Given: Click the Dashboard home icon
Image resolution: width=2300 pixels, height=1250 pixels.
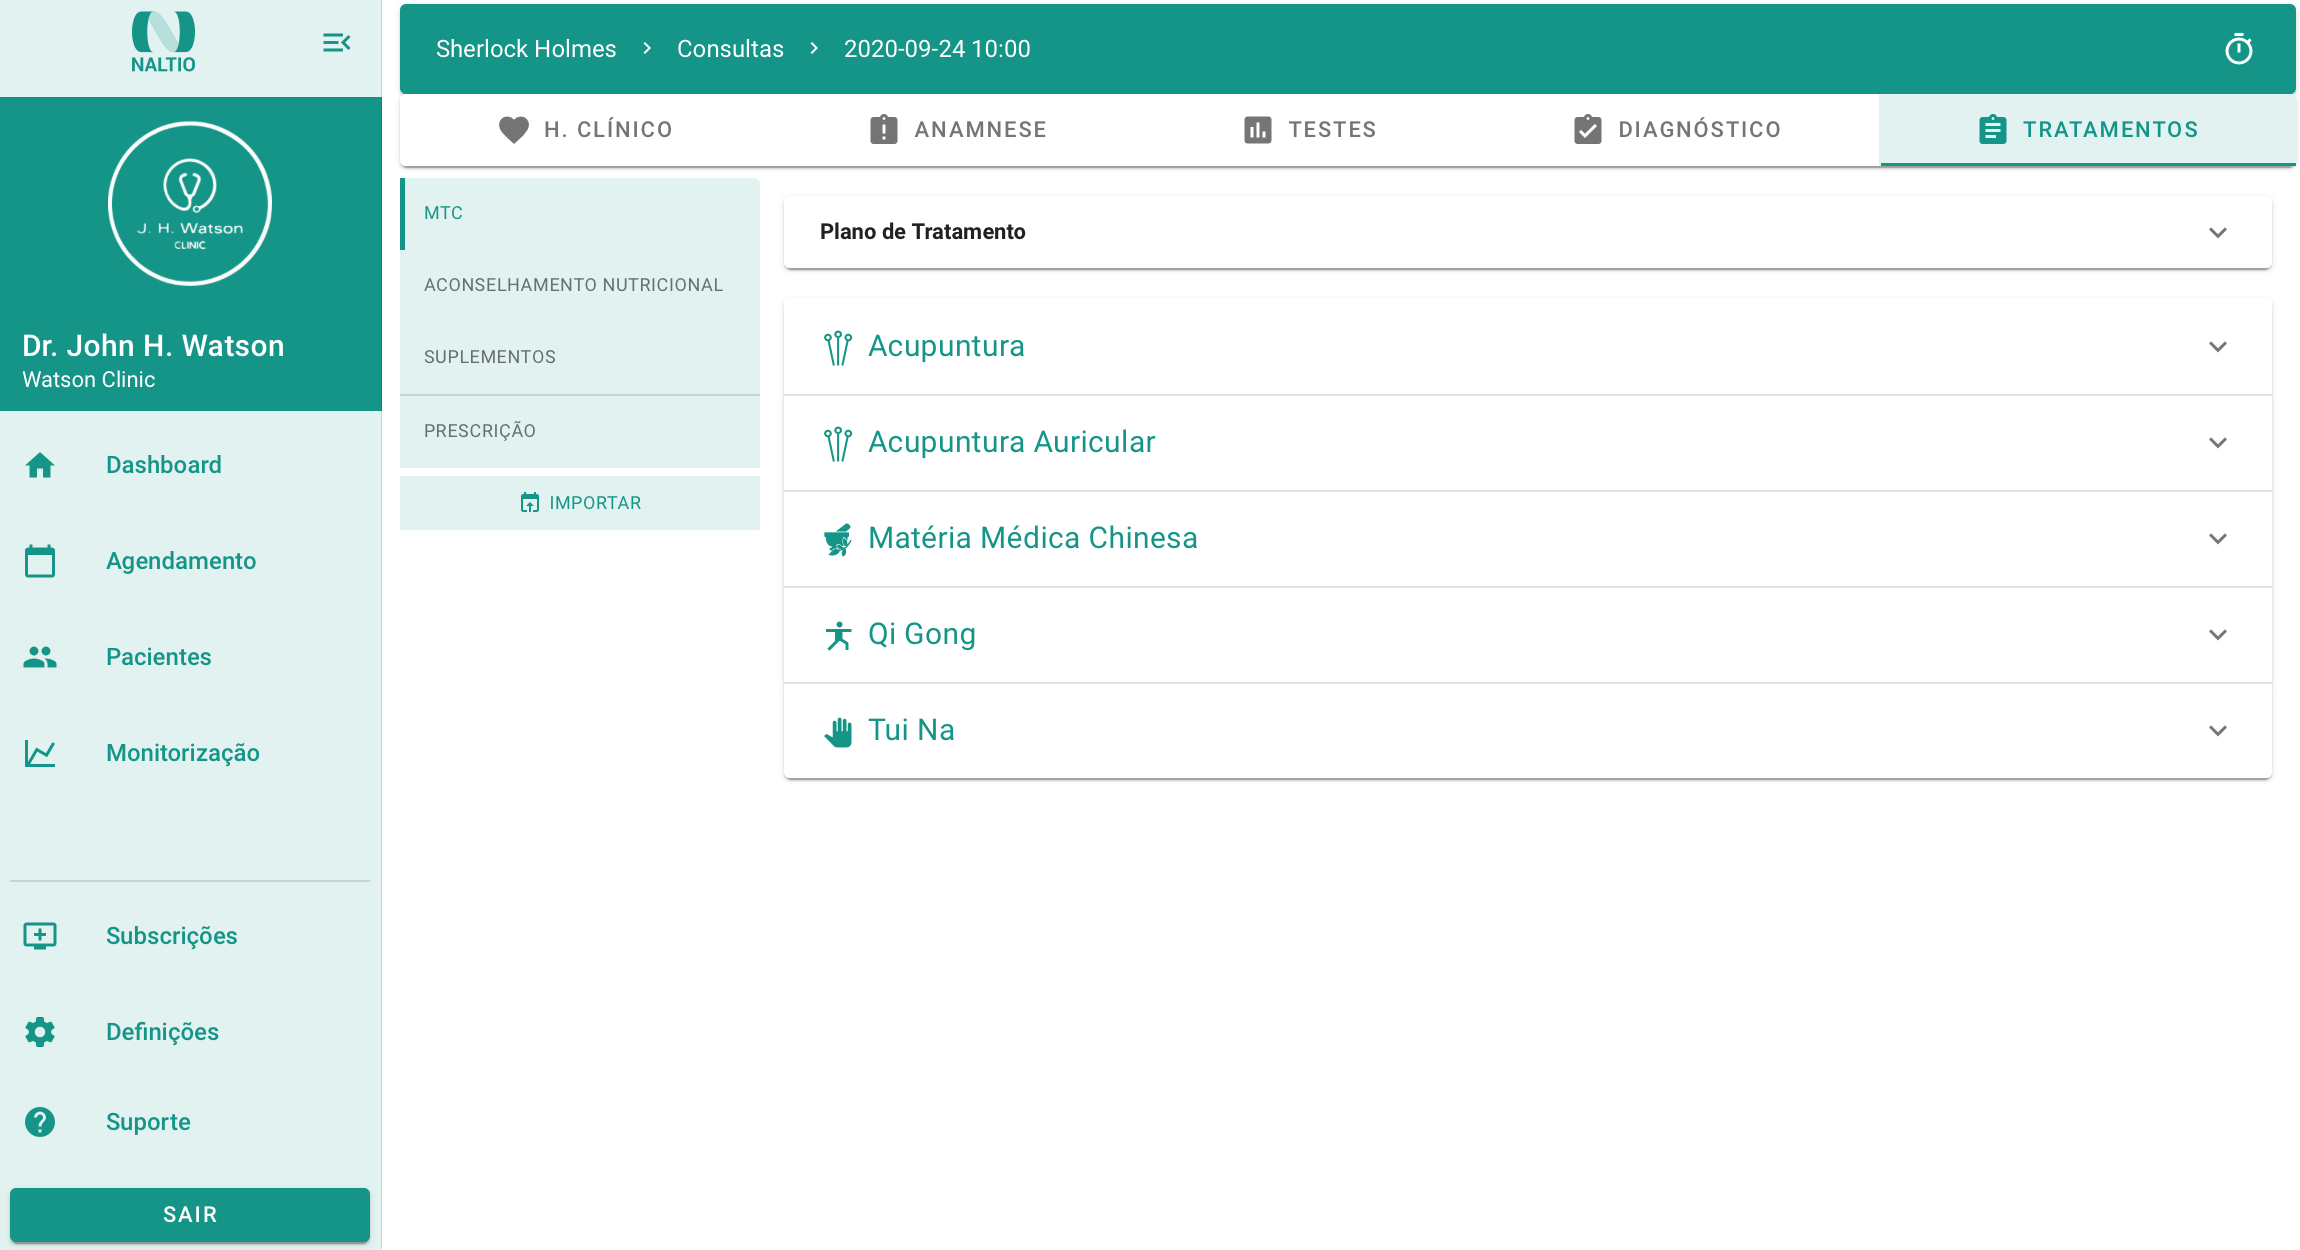Looking at the screenshot, I should point(40,465).
